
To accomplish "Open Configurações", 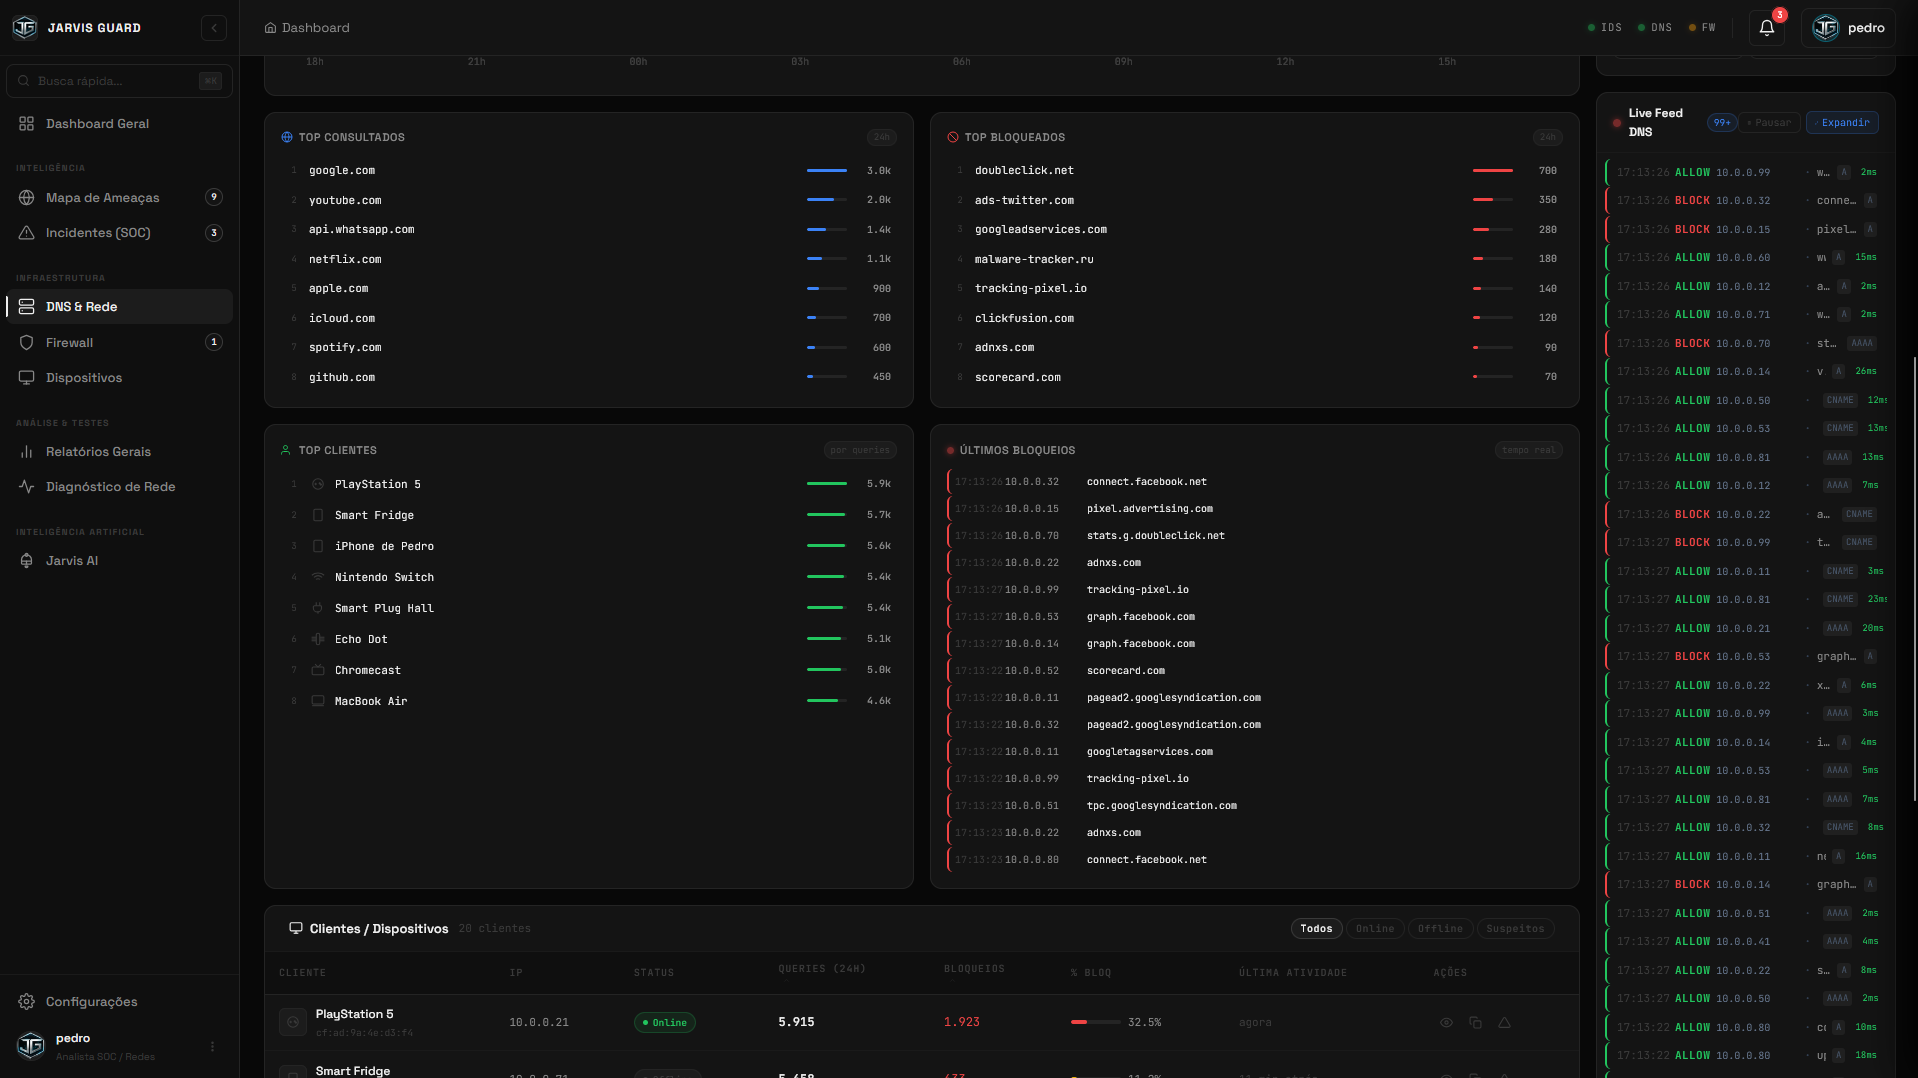I will point(91,1001).
